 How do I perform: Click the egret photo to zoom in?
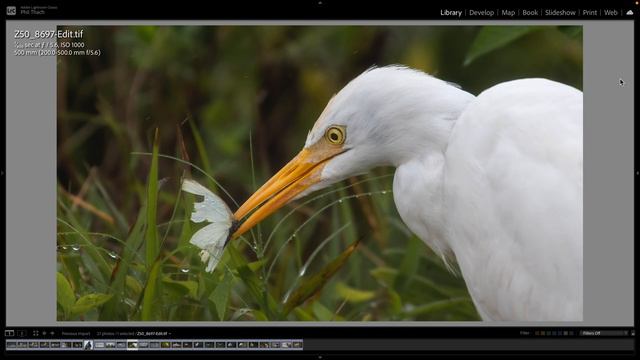320,173
